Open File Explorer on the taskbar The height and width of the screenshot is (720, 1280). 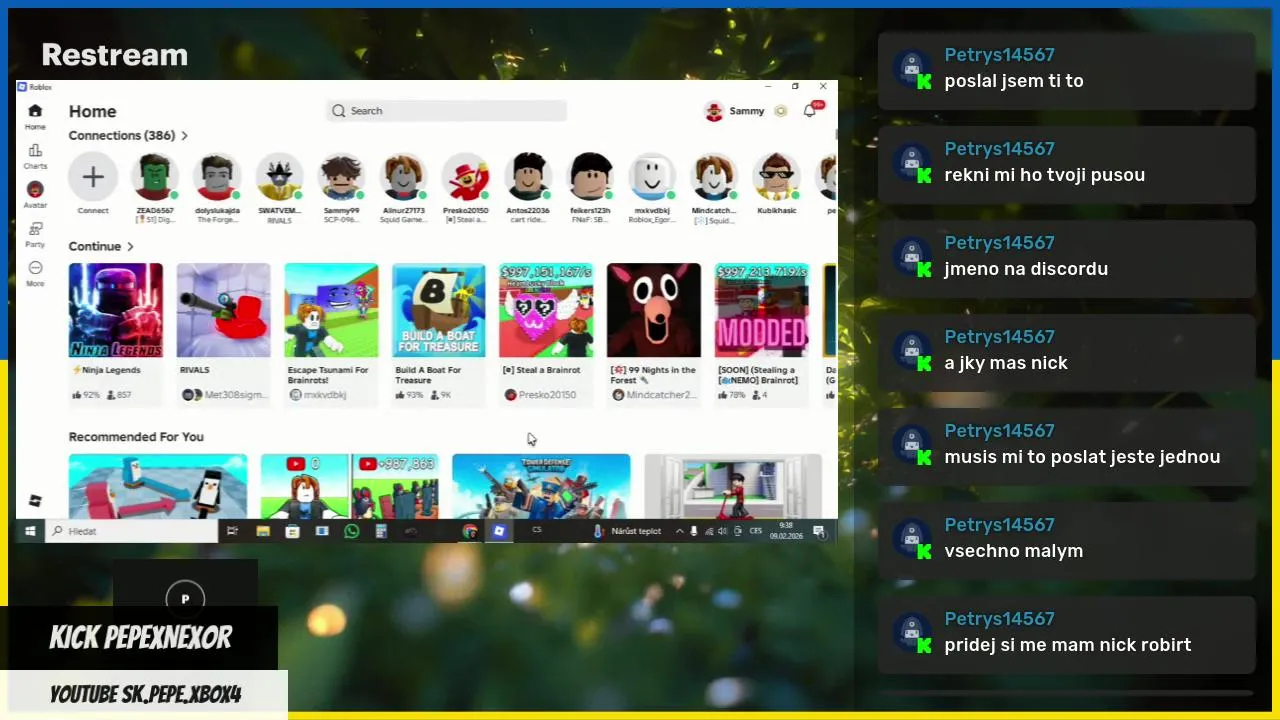pos(262,531)
